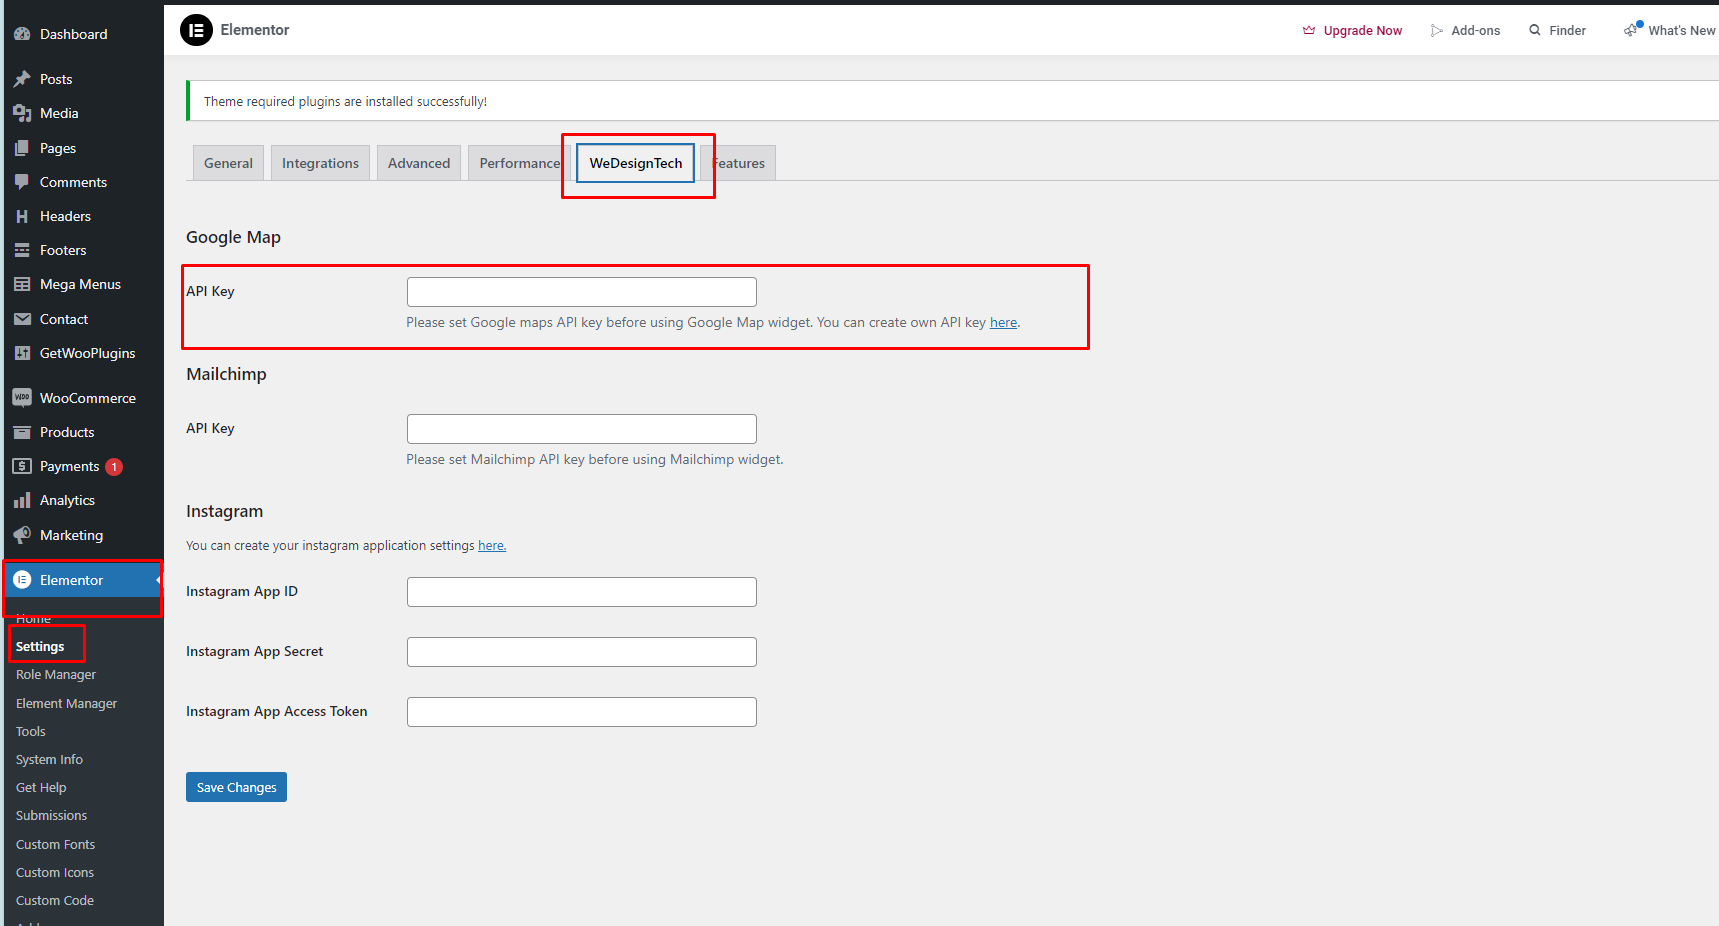Go to WooCommerce menu label
This screenshot has width=1719, height=926.
coord(88,398)
